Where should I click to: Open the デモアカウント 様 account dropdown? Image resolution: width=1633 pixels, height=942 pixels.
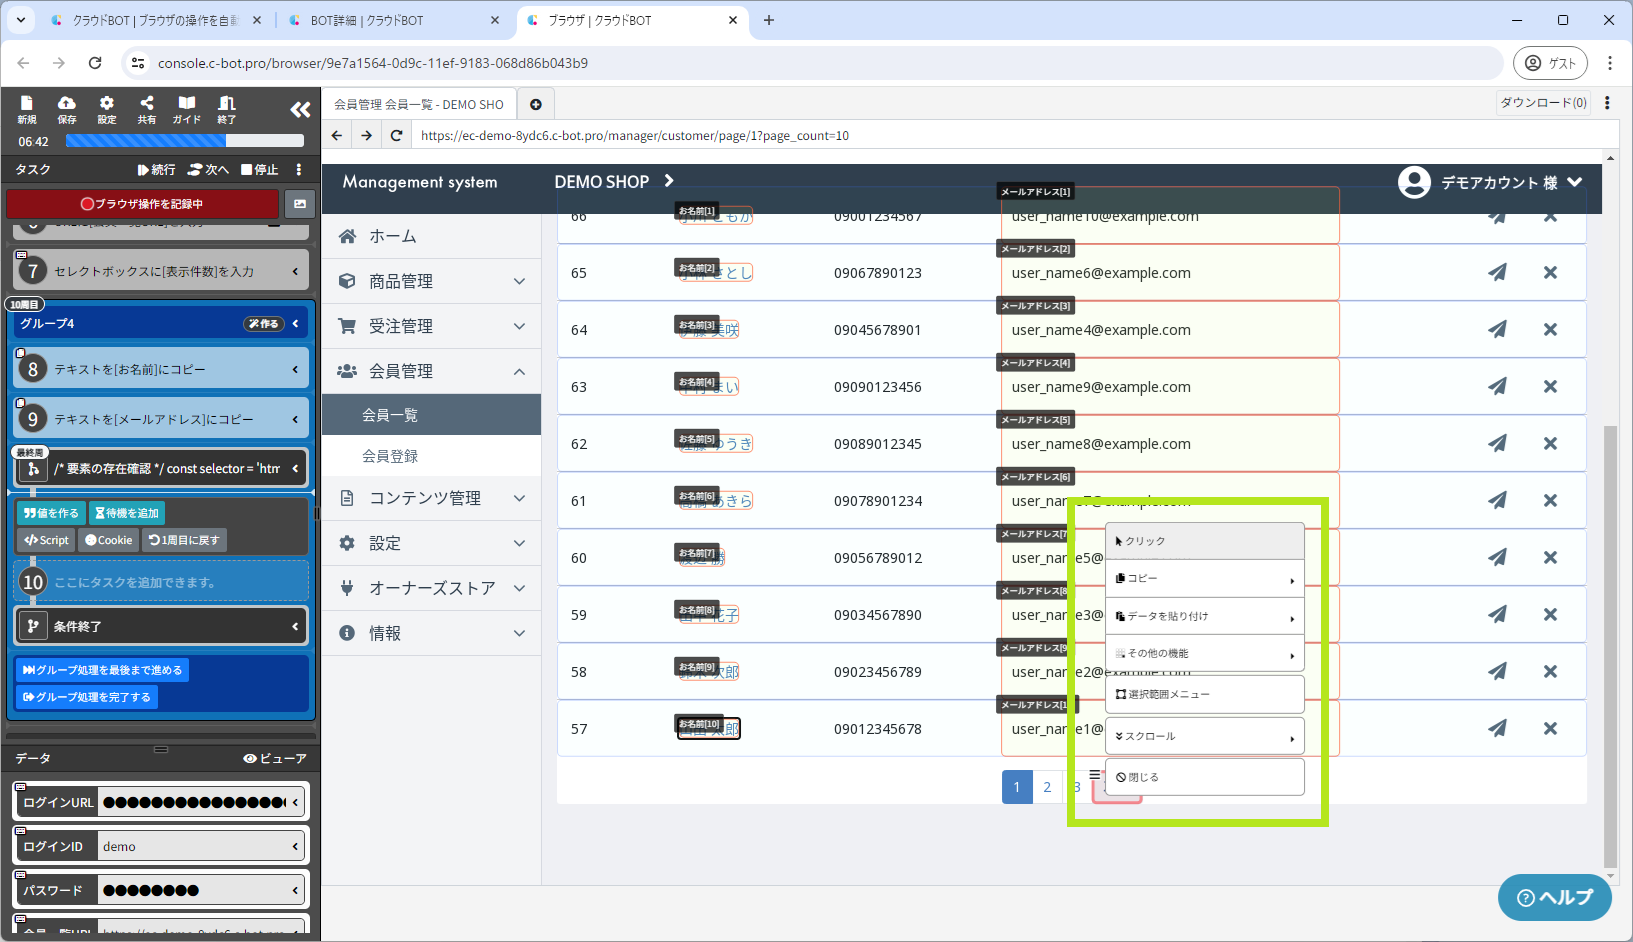click(x=1490, y=182)
